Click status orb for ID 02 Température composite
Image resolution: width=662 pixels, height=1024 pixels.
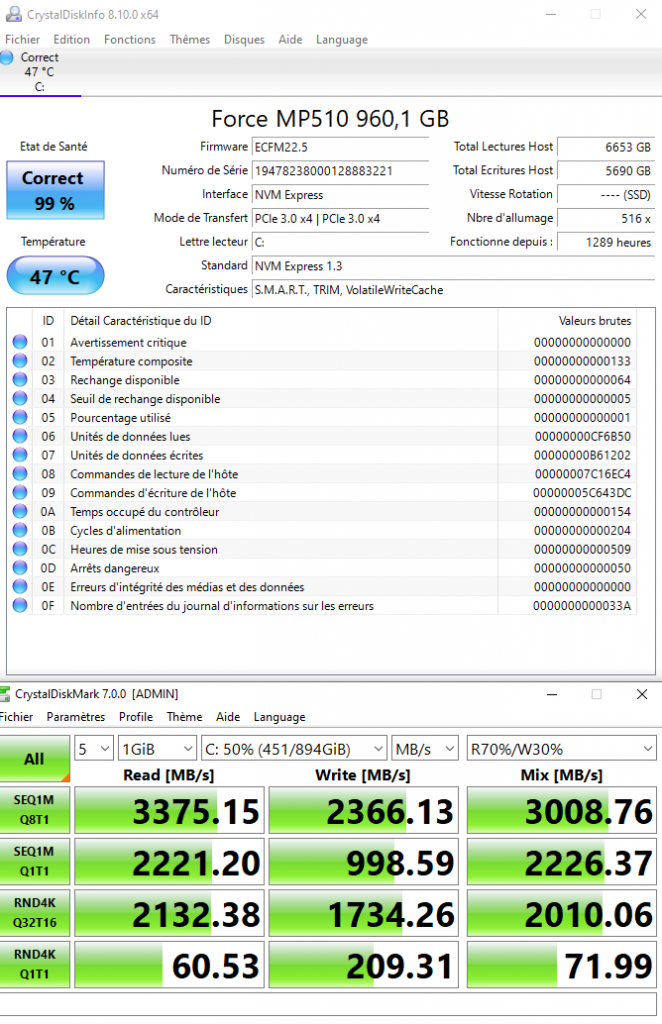(x=20, y=360)
